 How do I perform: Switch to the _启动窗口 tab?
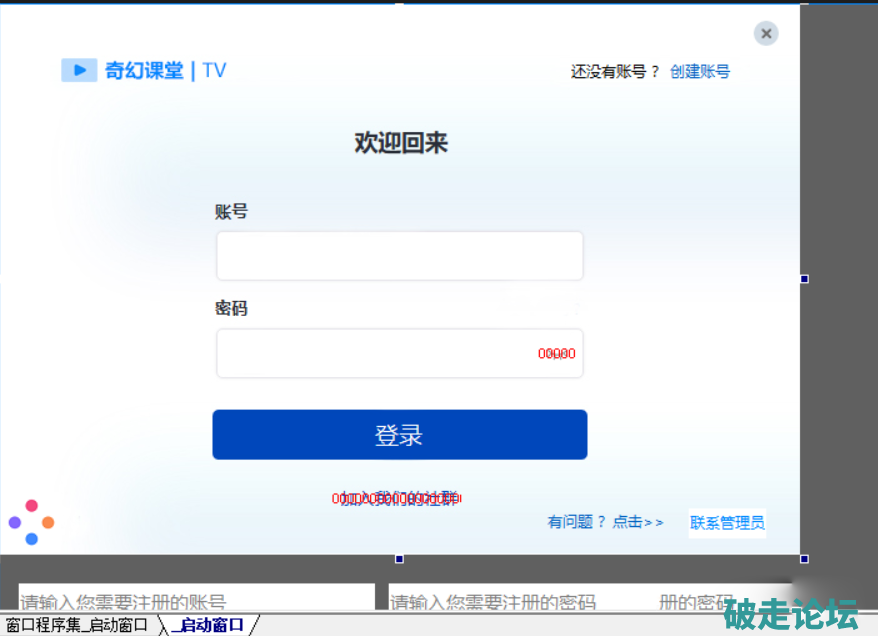tap(208, 626)
